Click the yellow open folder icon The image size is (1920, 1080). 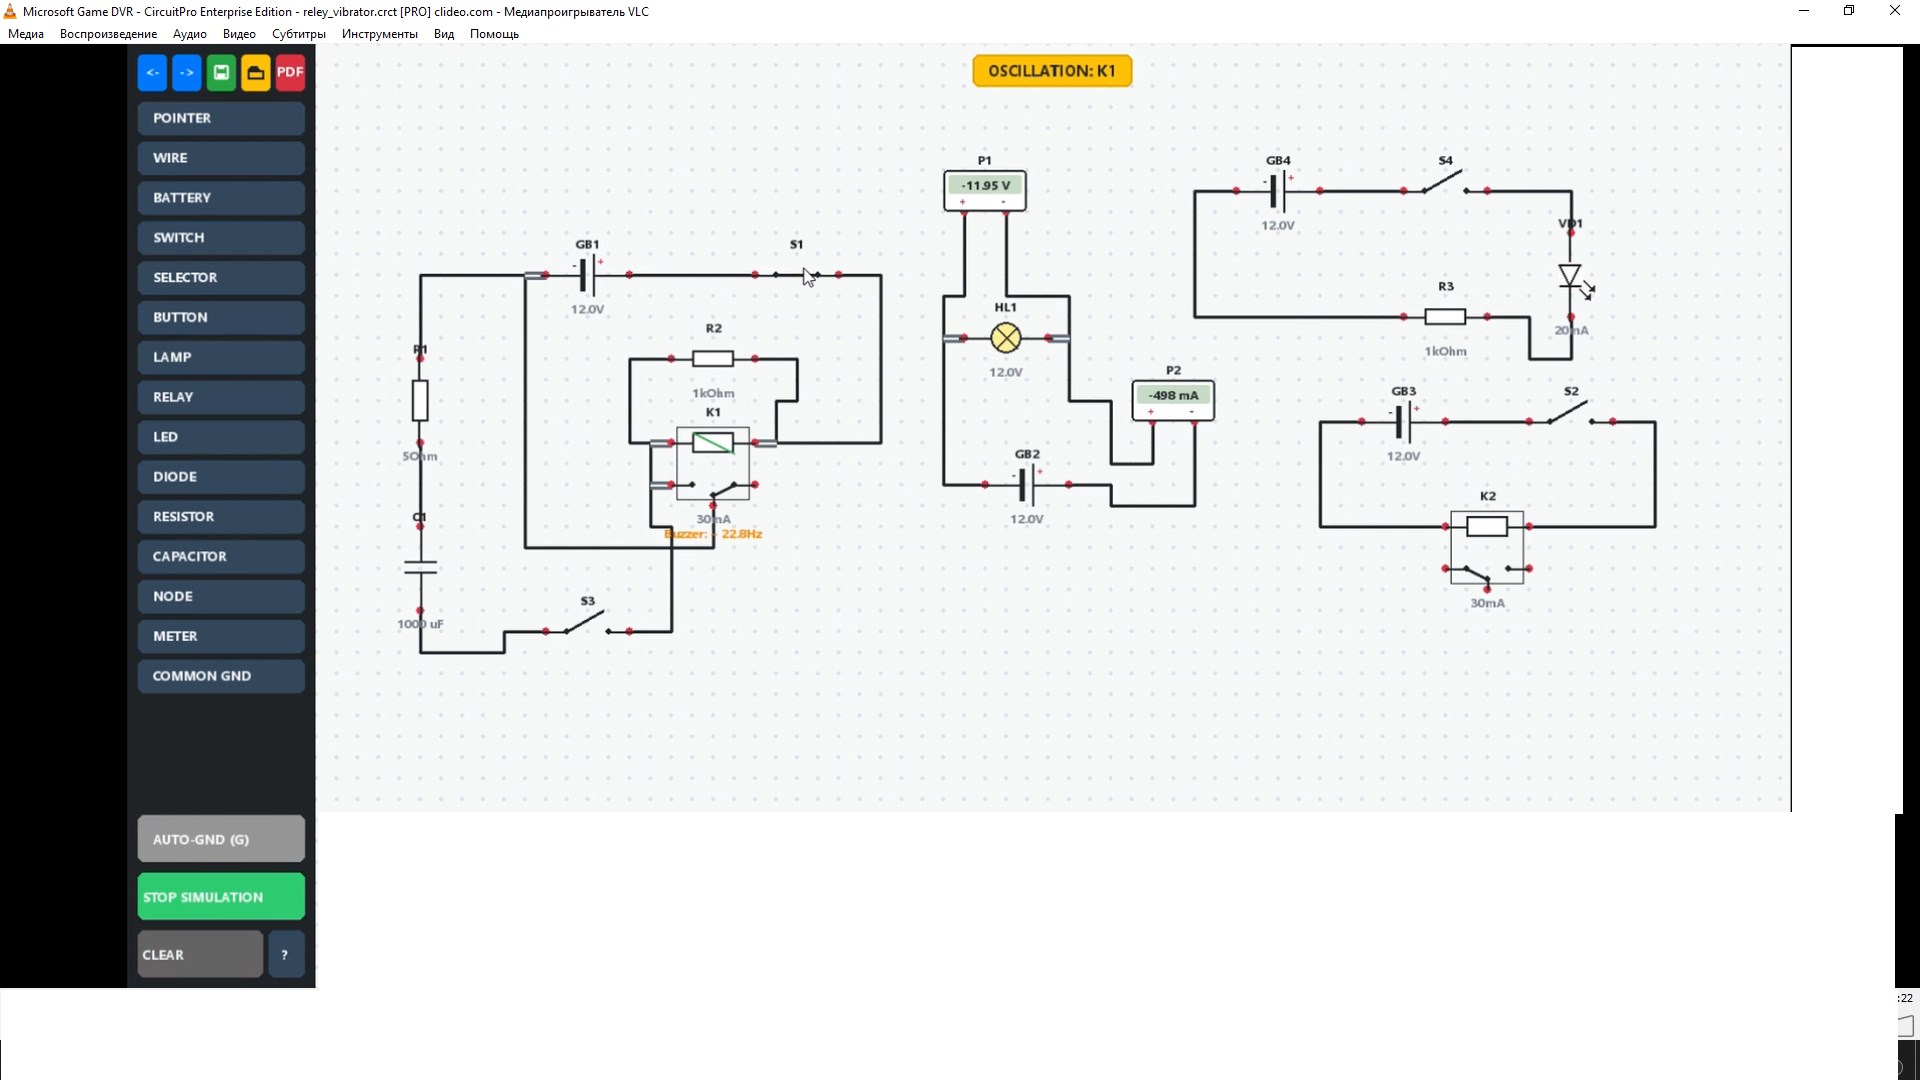click(256, 72)
